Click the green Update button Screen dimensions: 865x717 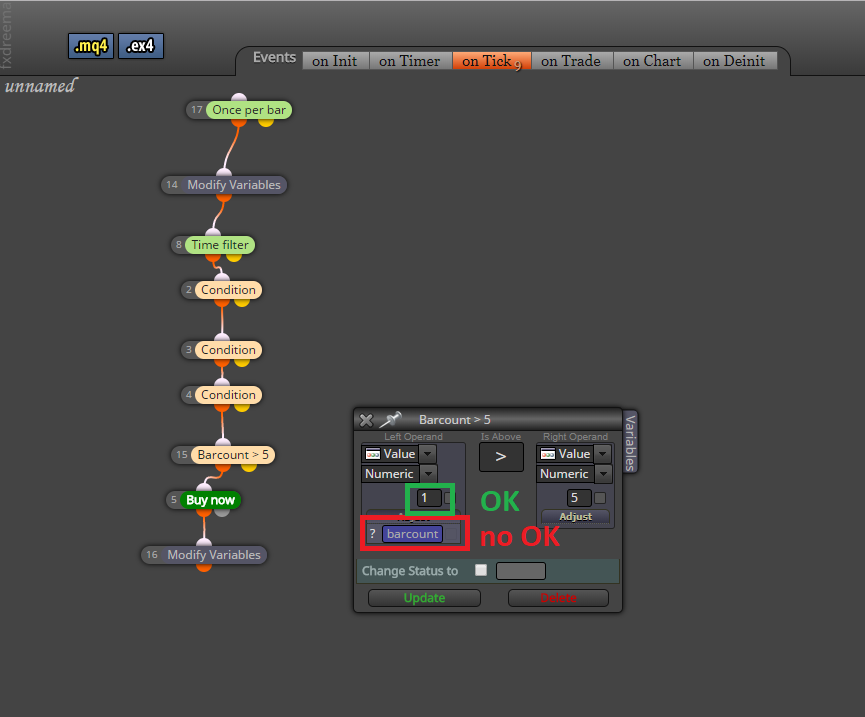[424, 598]
